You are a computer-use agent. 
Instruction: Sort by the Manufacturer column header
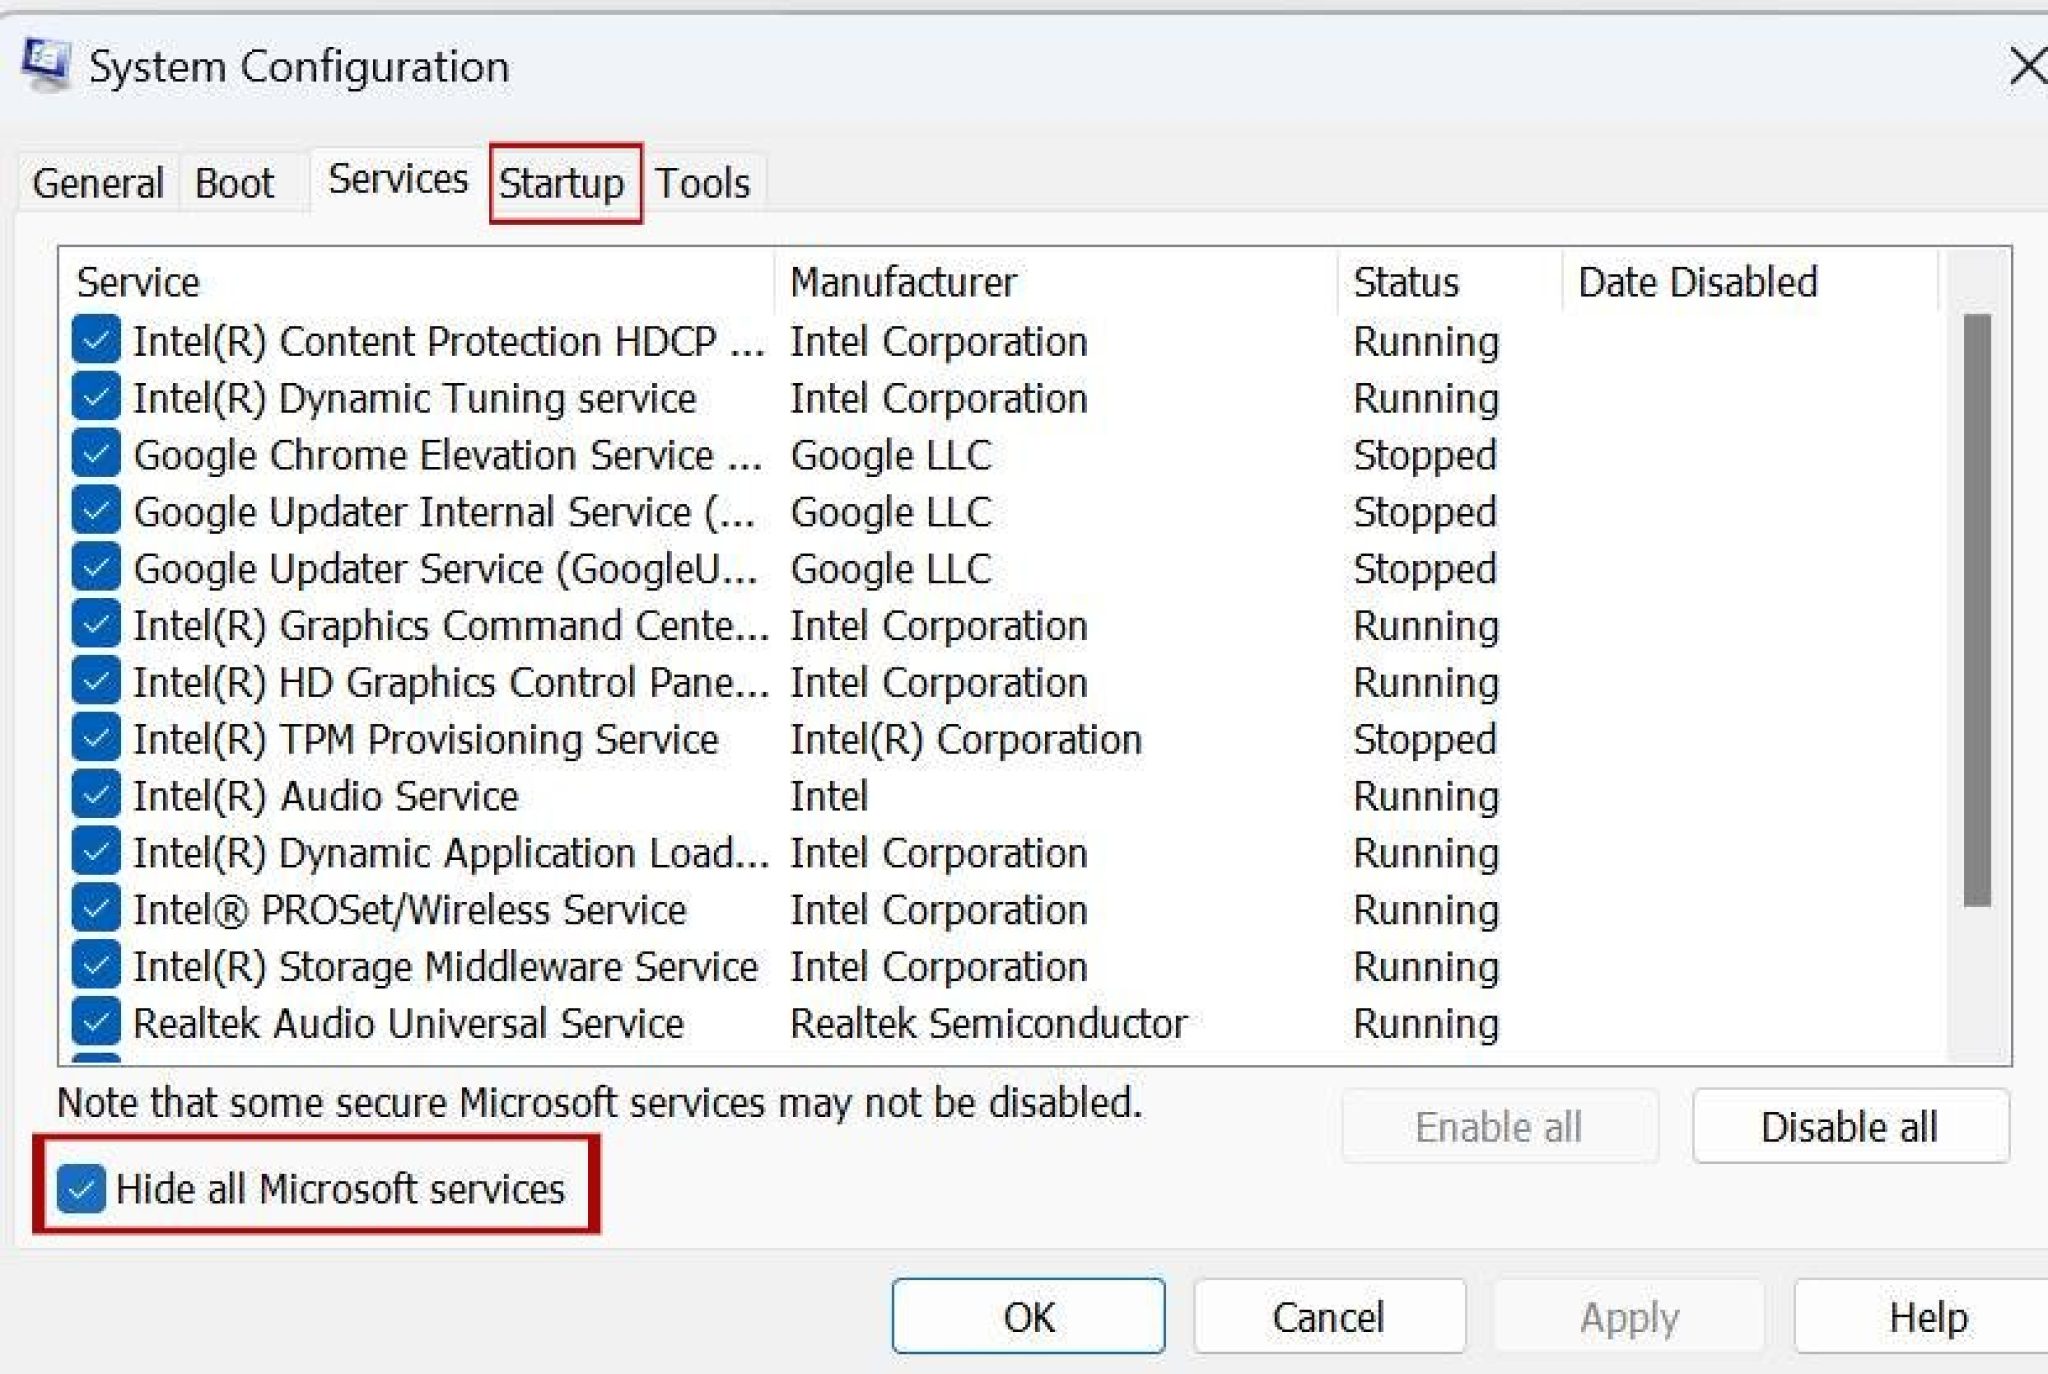point(902,282)
